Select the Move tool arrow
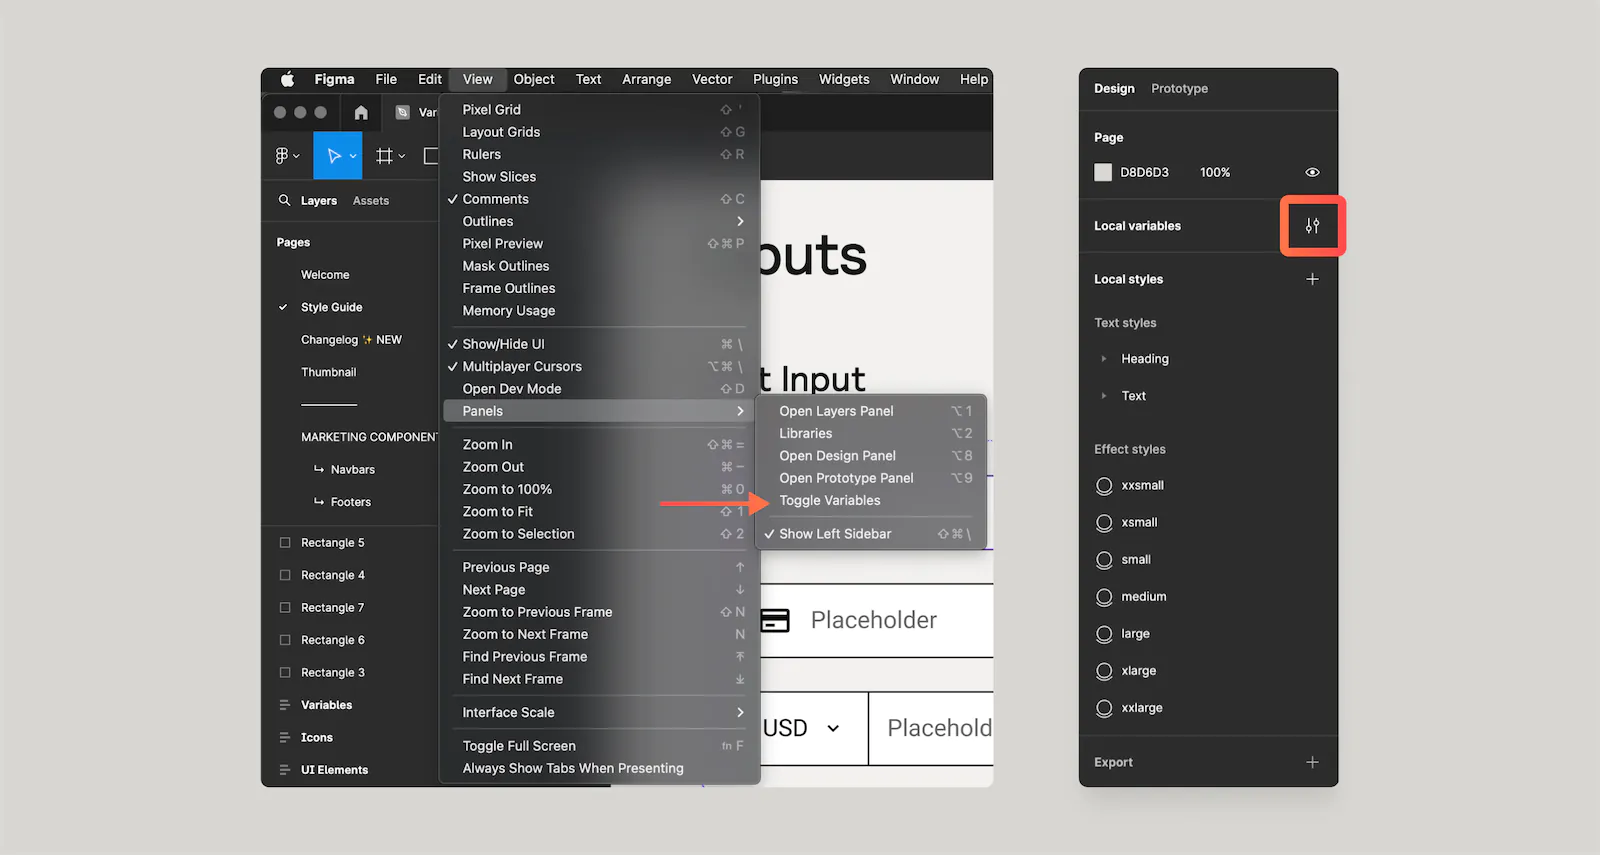This screenshot has width=1600, height=855. coord(334,156)
